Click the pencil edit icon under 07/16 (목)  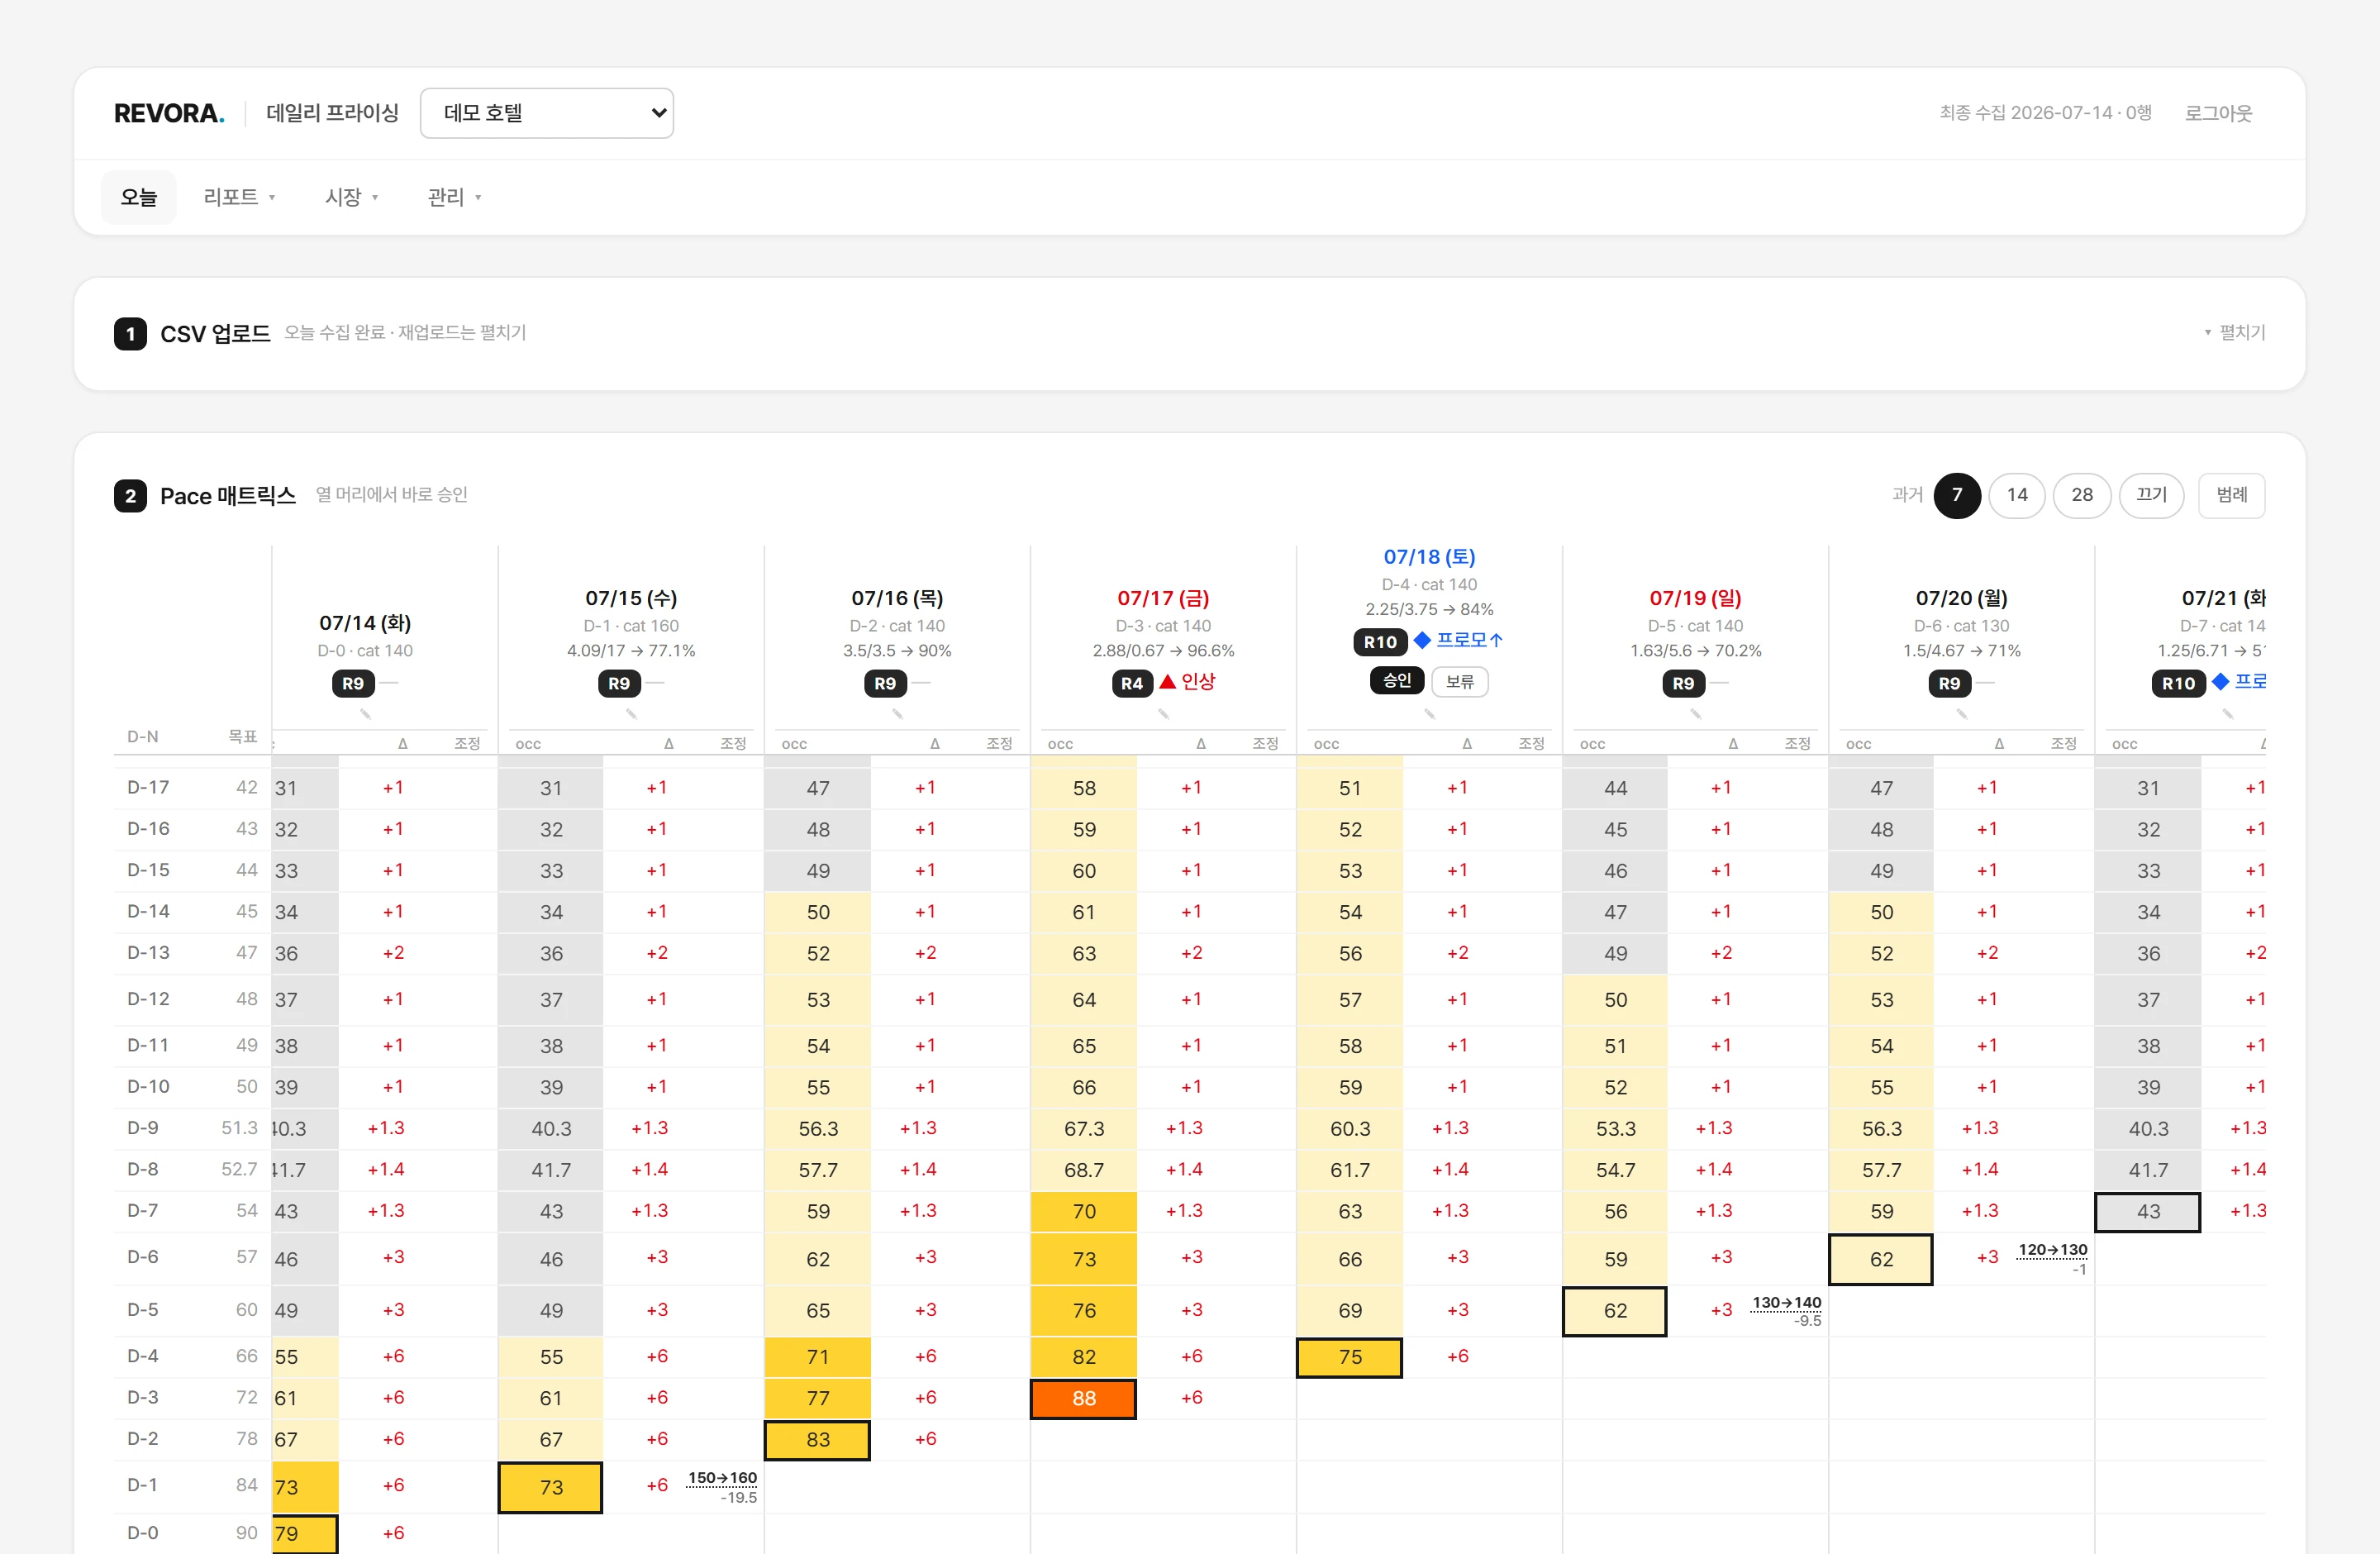(897, 714)
